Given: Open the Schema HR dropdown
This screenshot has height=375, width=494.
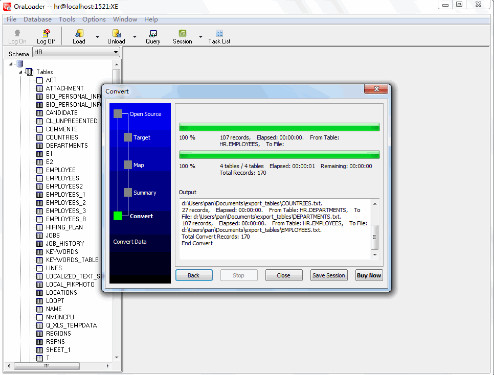Looking at the screenshot, I should click(76, 52).
